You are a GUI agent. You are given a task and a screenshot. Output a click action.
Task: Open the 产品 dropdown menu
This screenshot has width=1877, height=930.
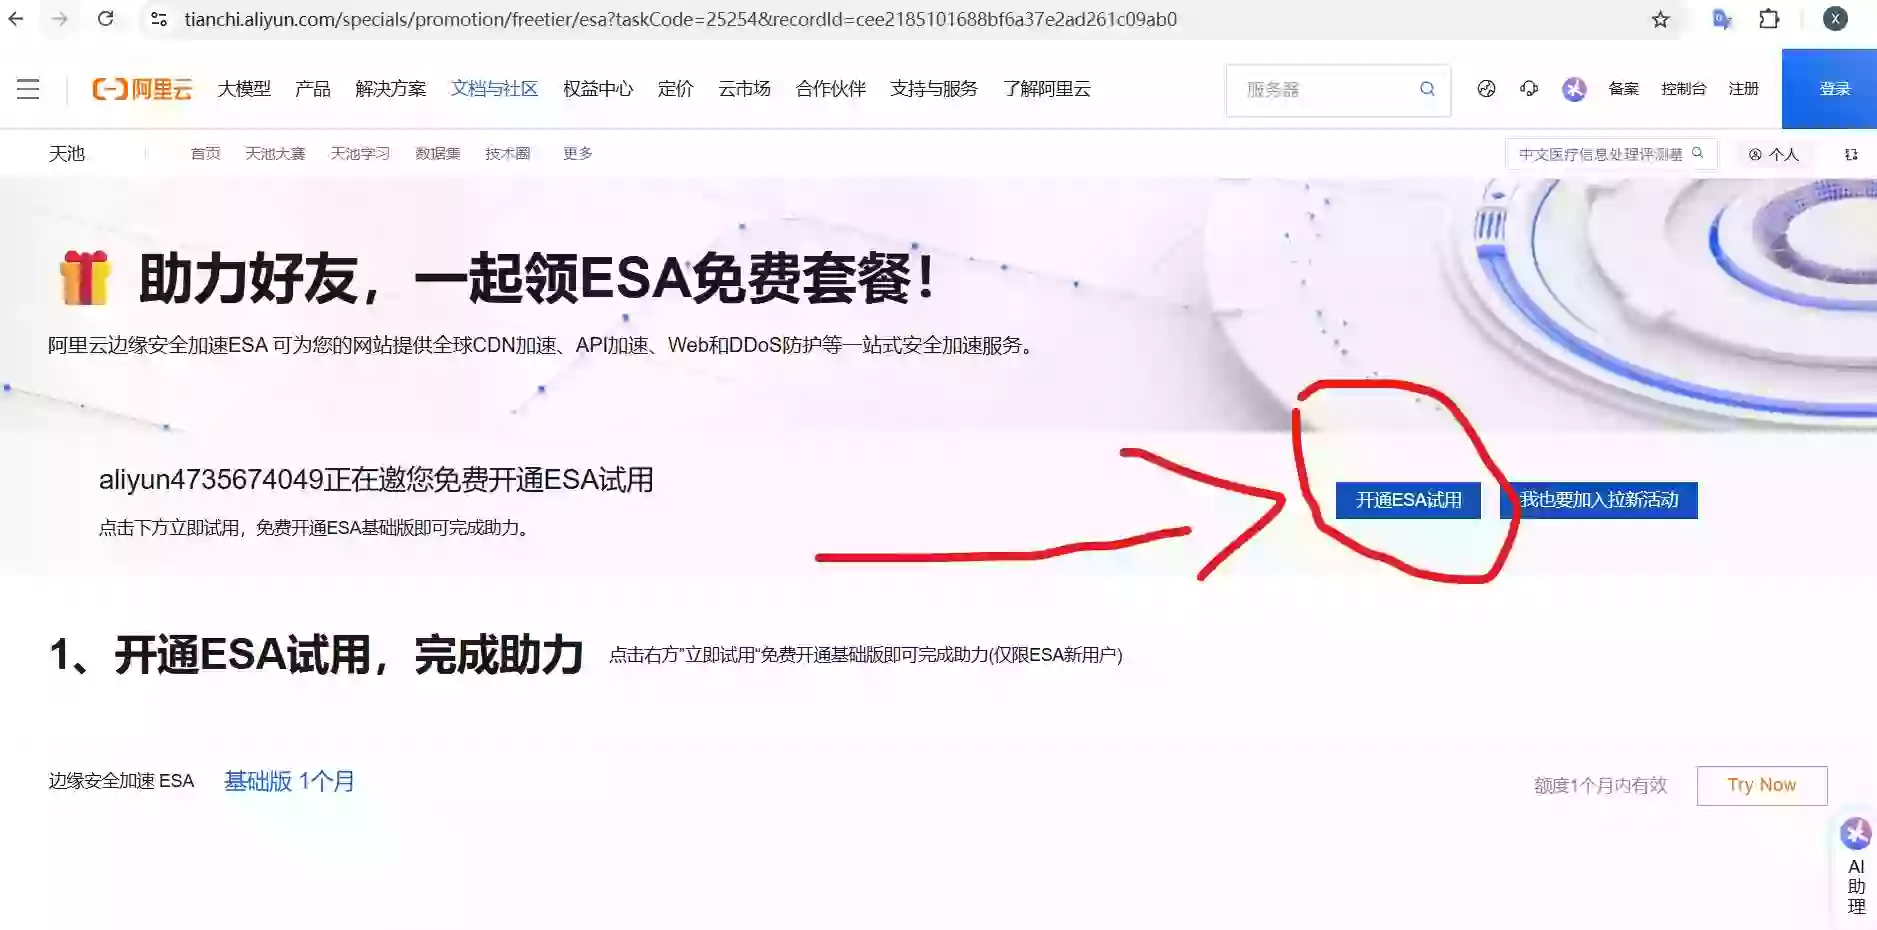tap(312, 89)
